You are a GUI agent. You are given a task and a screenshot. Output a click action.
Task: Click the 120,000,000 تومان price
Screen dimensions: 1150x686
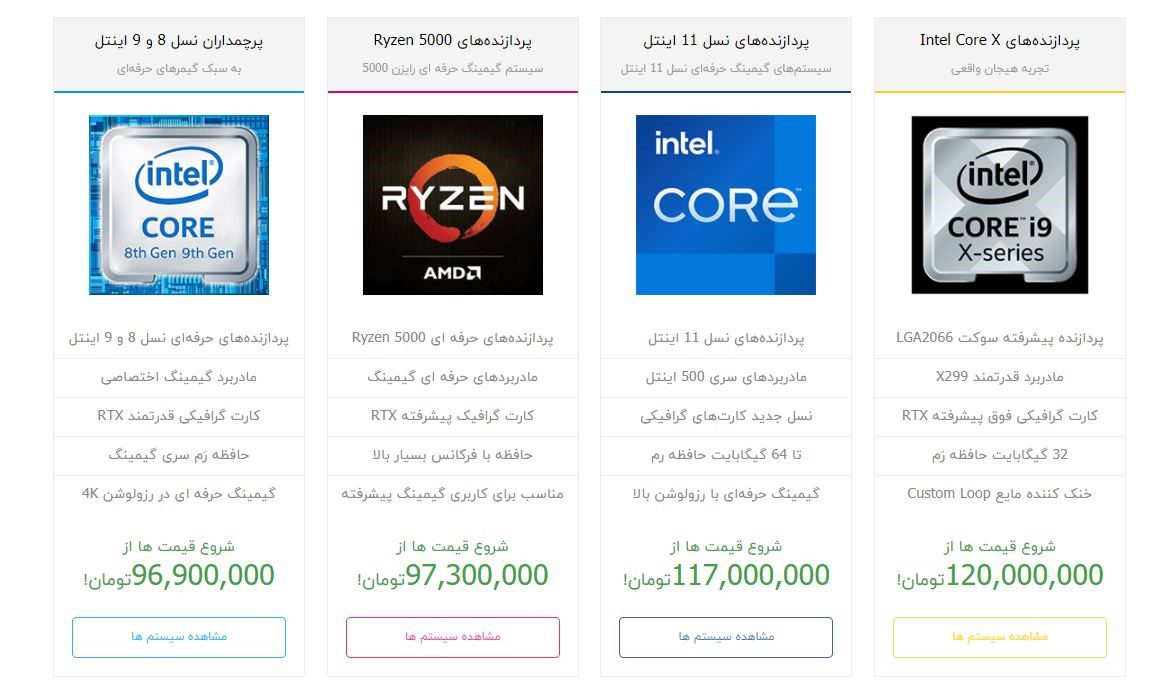click(999, 575)
